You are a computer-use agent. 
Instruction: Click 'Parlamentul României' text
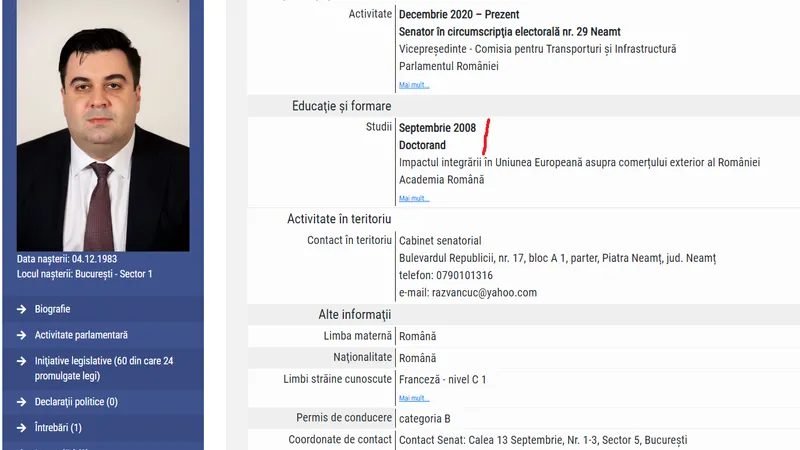(x=448, y=66)
